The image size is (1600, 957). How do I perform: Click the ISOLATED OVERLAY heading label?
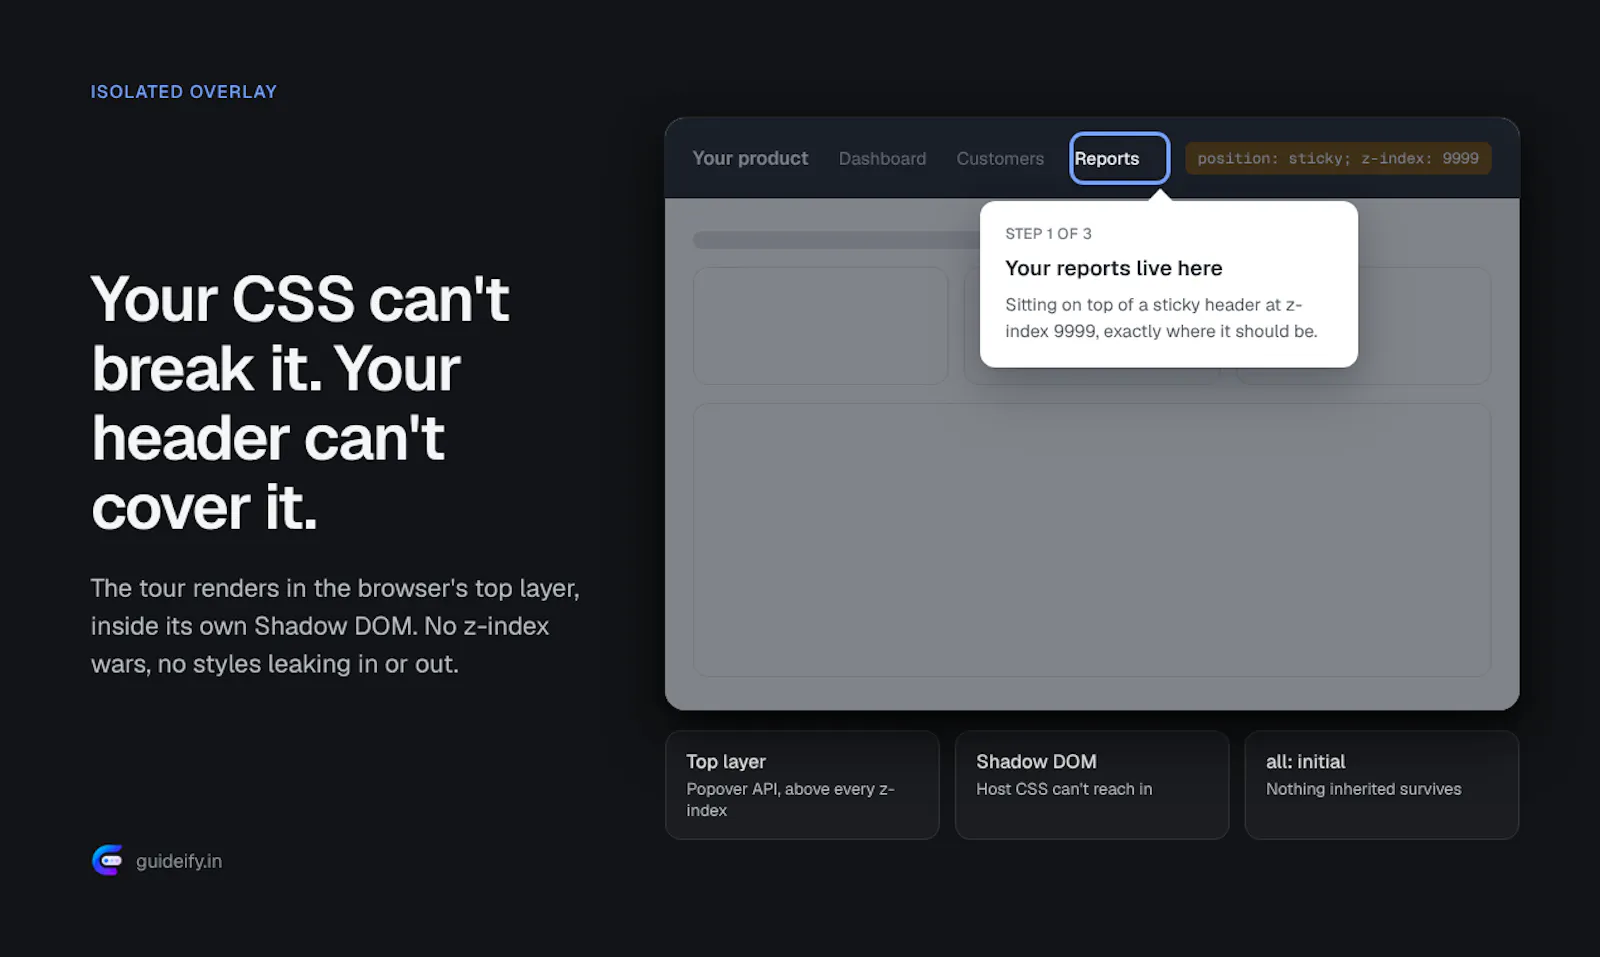click(184, 92)
